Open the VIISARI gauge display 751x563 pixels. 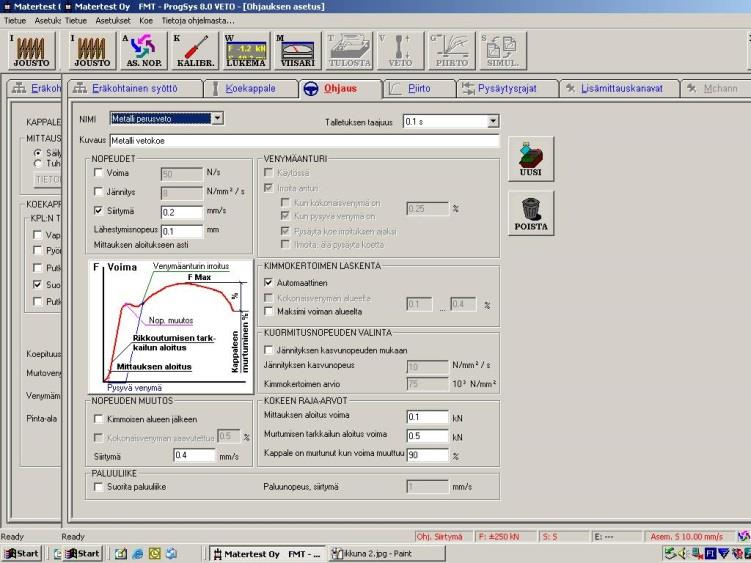(x=297, y=50)
